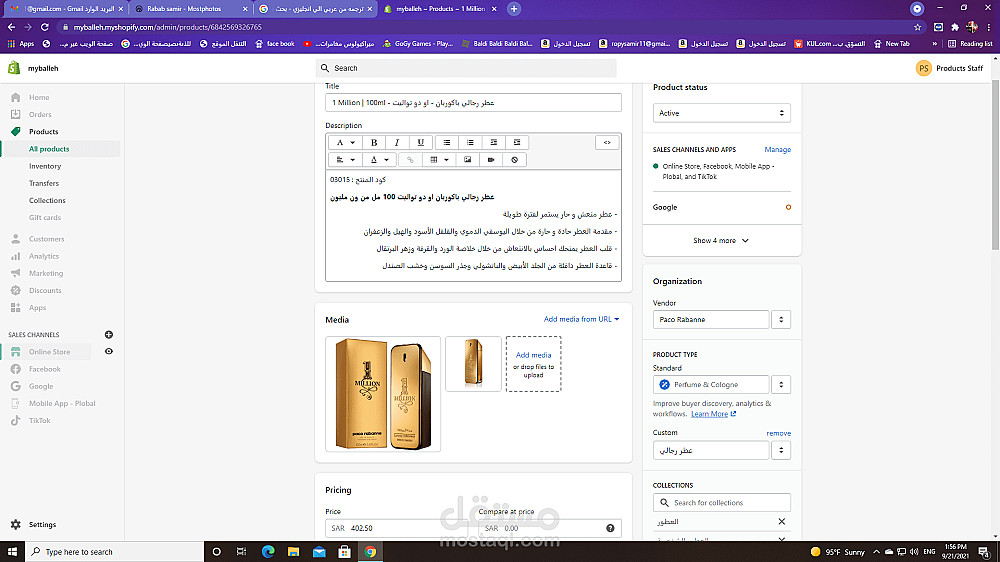Open Google sales channel in sidebar
Image resolution: width=1000 pixels, height=562 pixels.
pyautogui.click(x=41, y=387)
